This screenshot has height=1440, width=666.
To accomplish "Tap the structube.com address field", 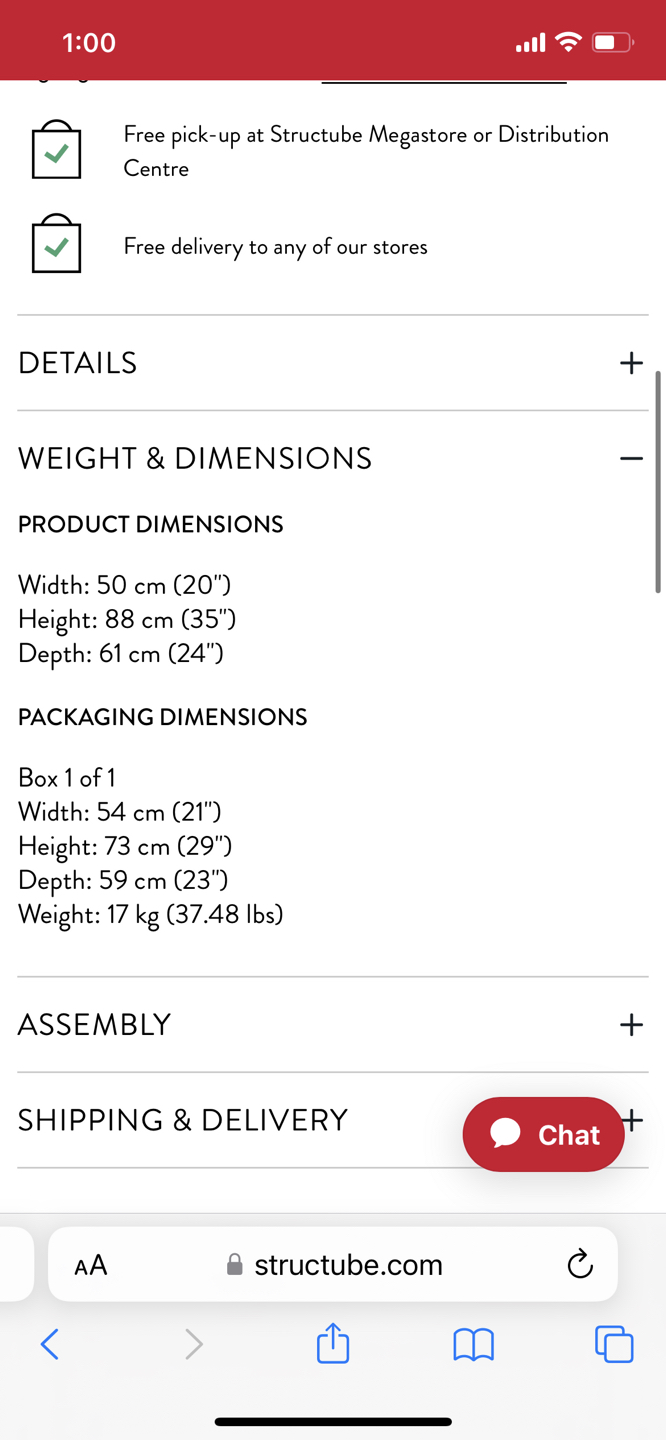I will [x=333, y=1264].
